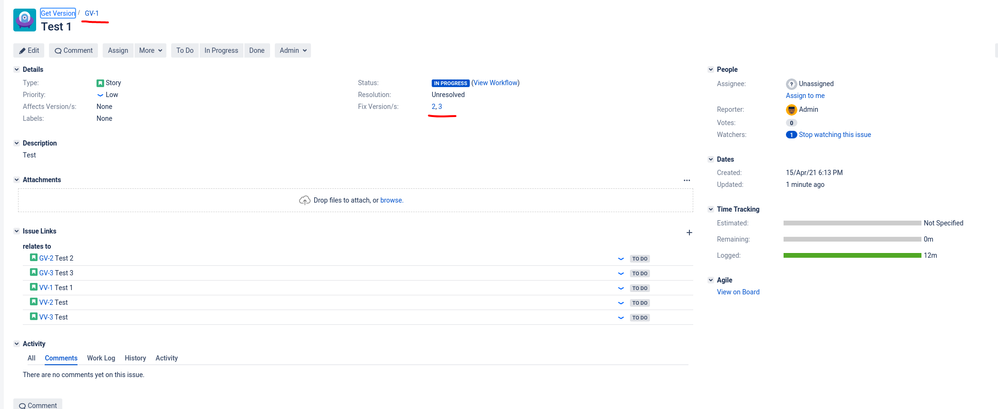Image resolution: width=998 pixels, height=409 pixels.
Task: Click the watchers count badge
Action: [791, 135]
